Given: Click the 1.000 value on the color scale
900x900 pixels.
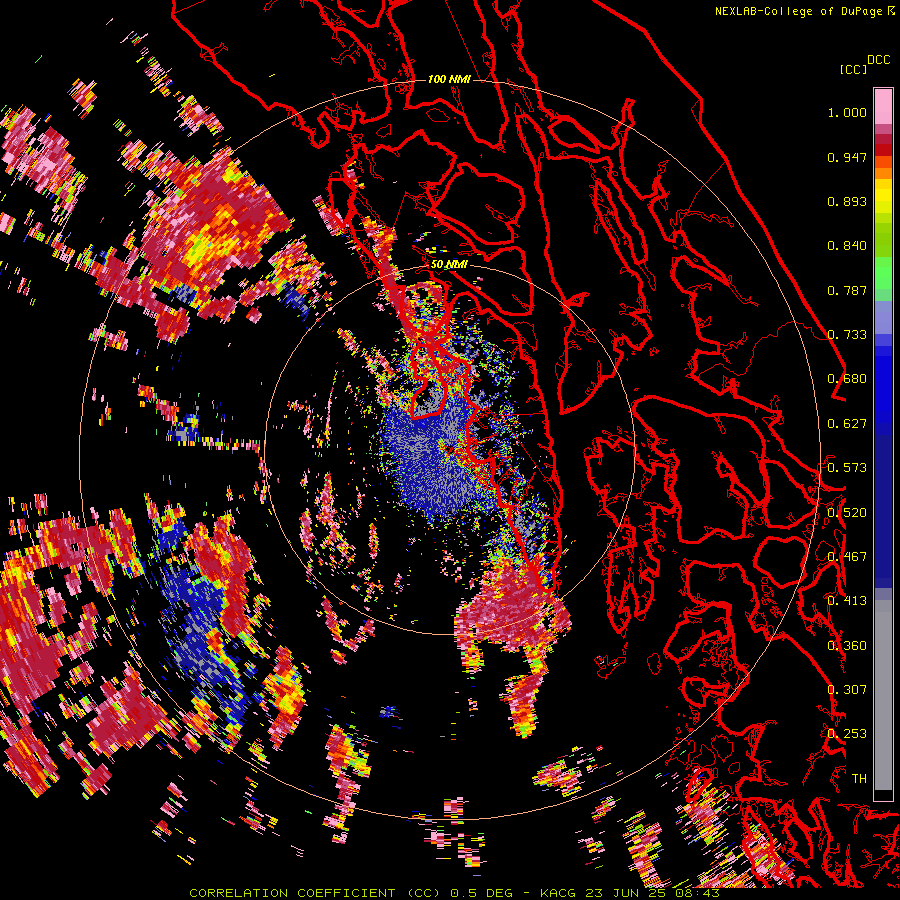Looking at the screenshot, I should [847, 112].
